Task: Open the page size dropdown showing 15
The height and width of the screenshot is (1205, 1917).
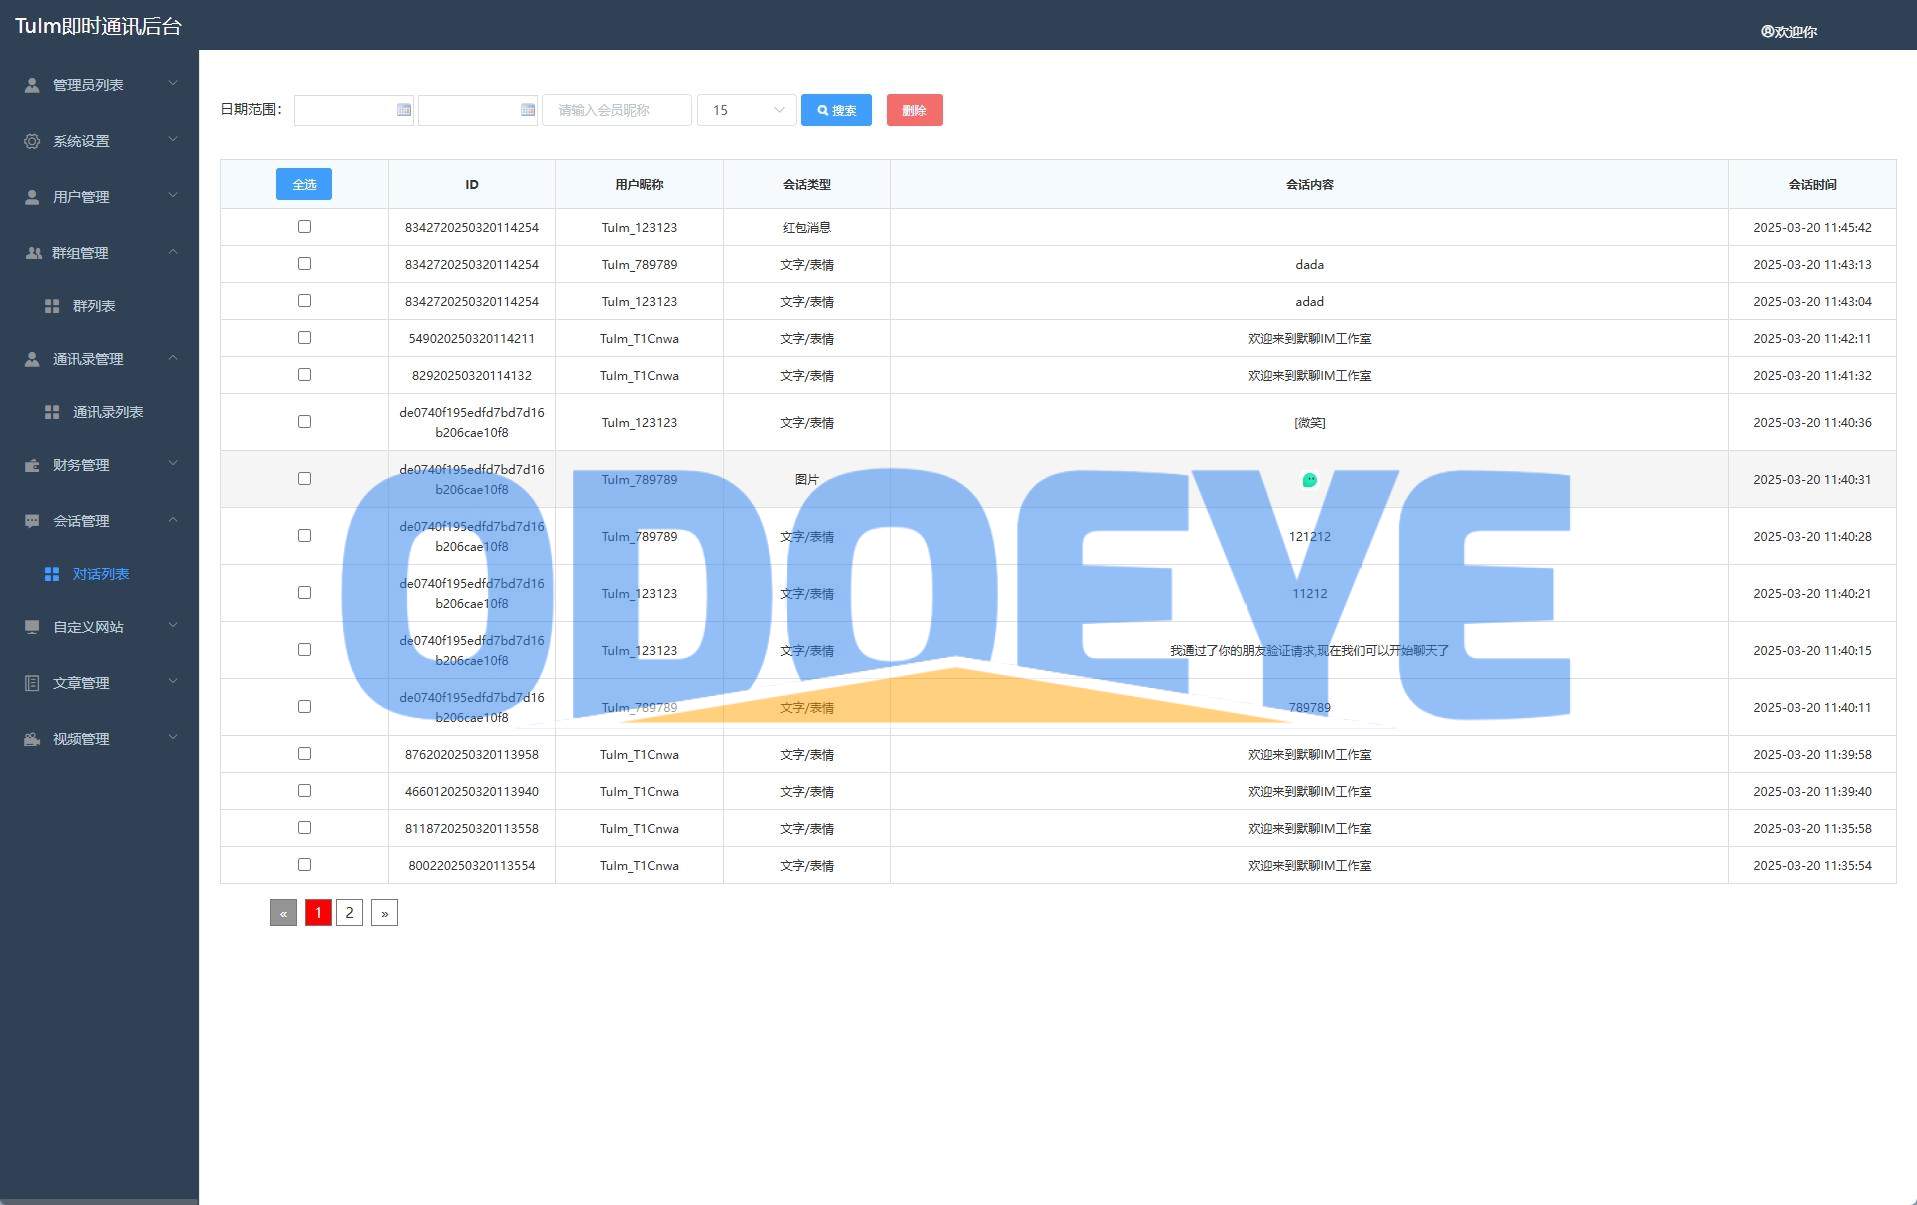Action: [x=746, y=110]
